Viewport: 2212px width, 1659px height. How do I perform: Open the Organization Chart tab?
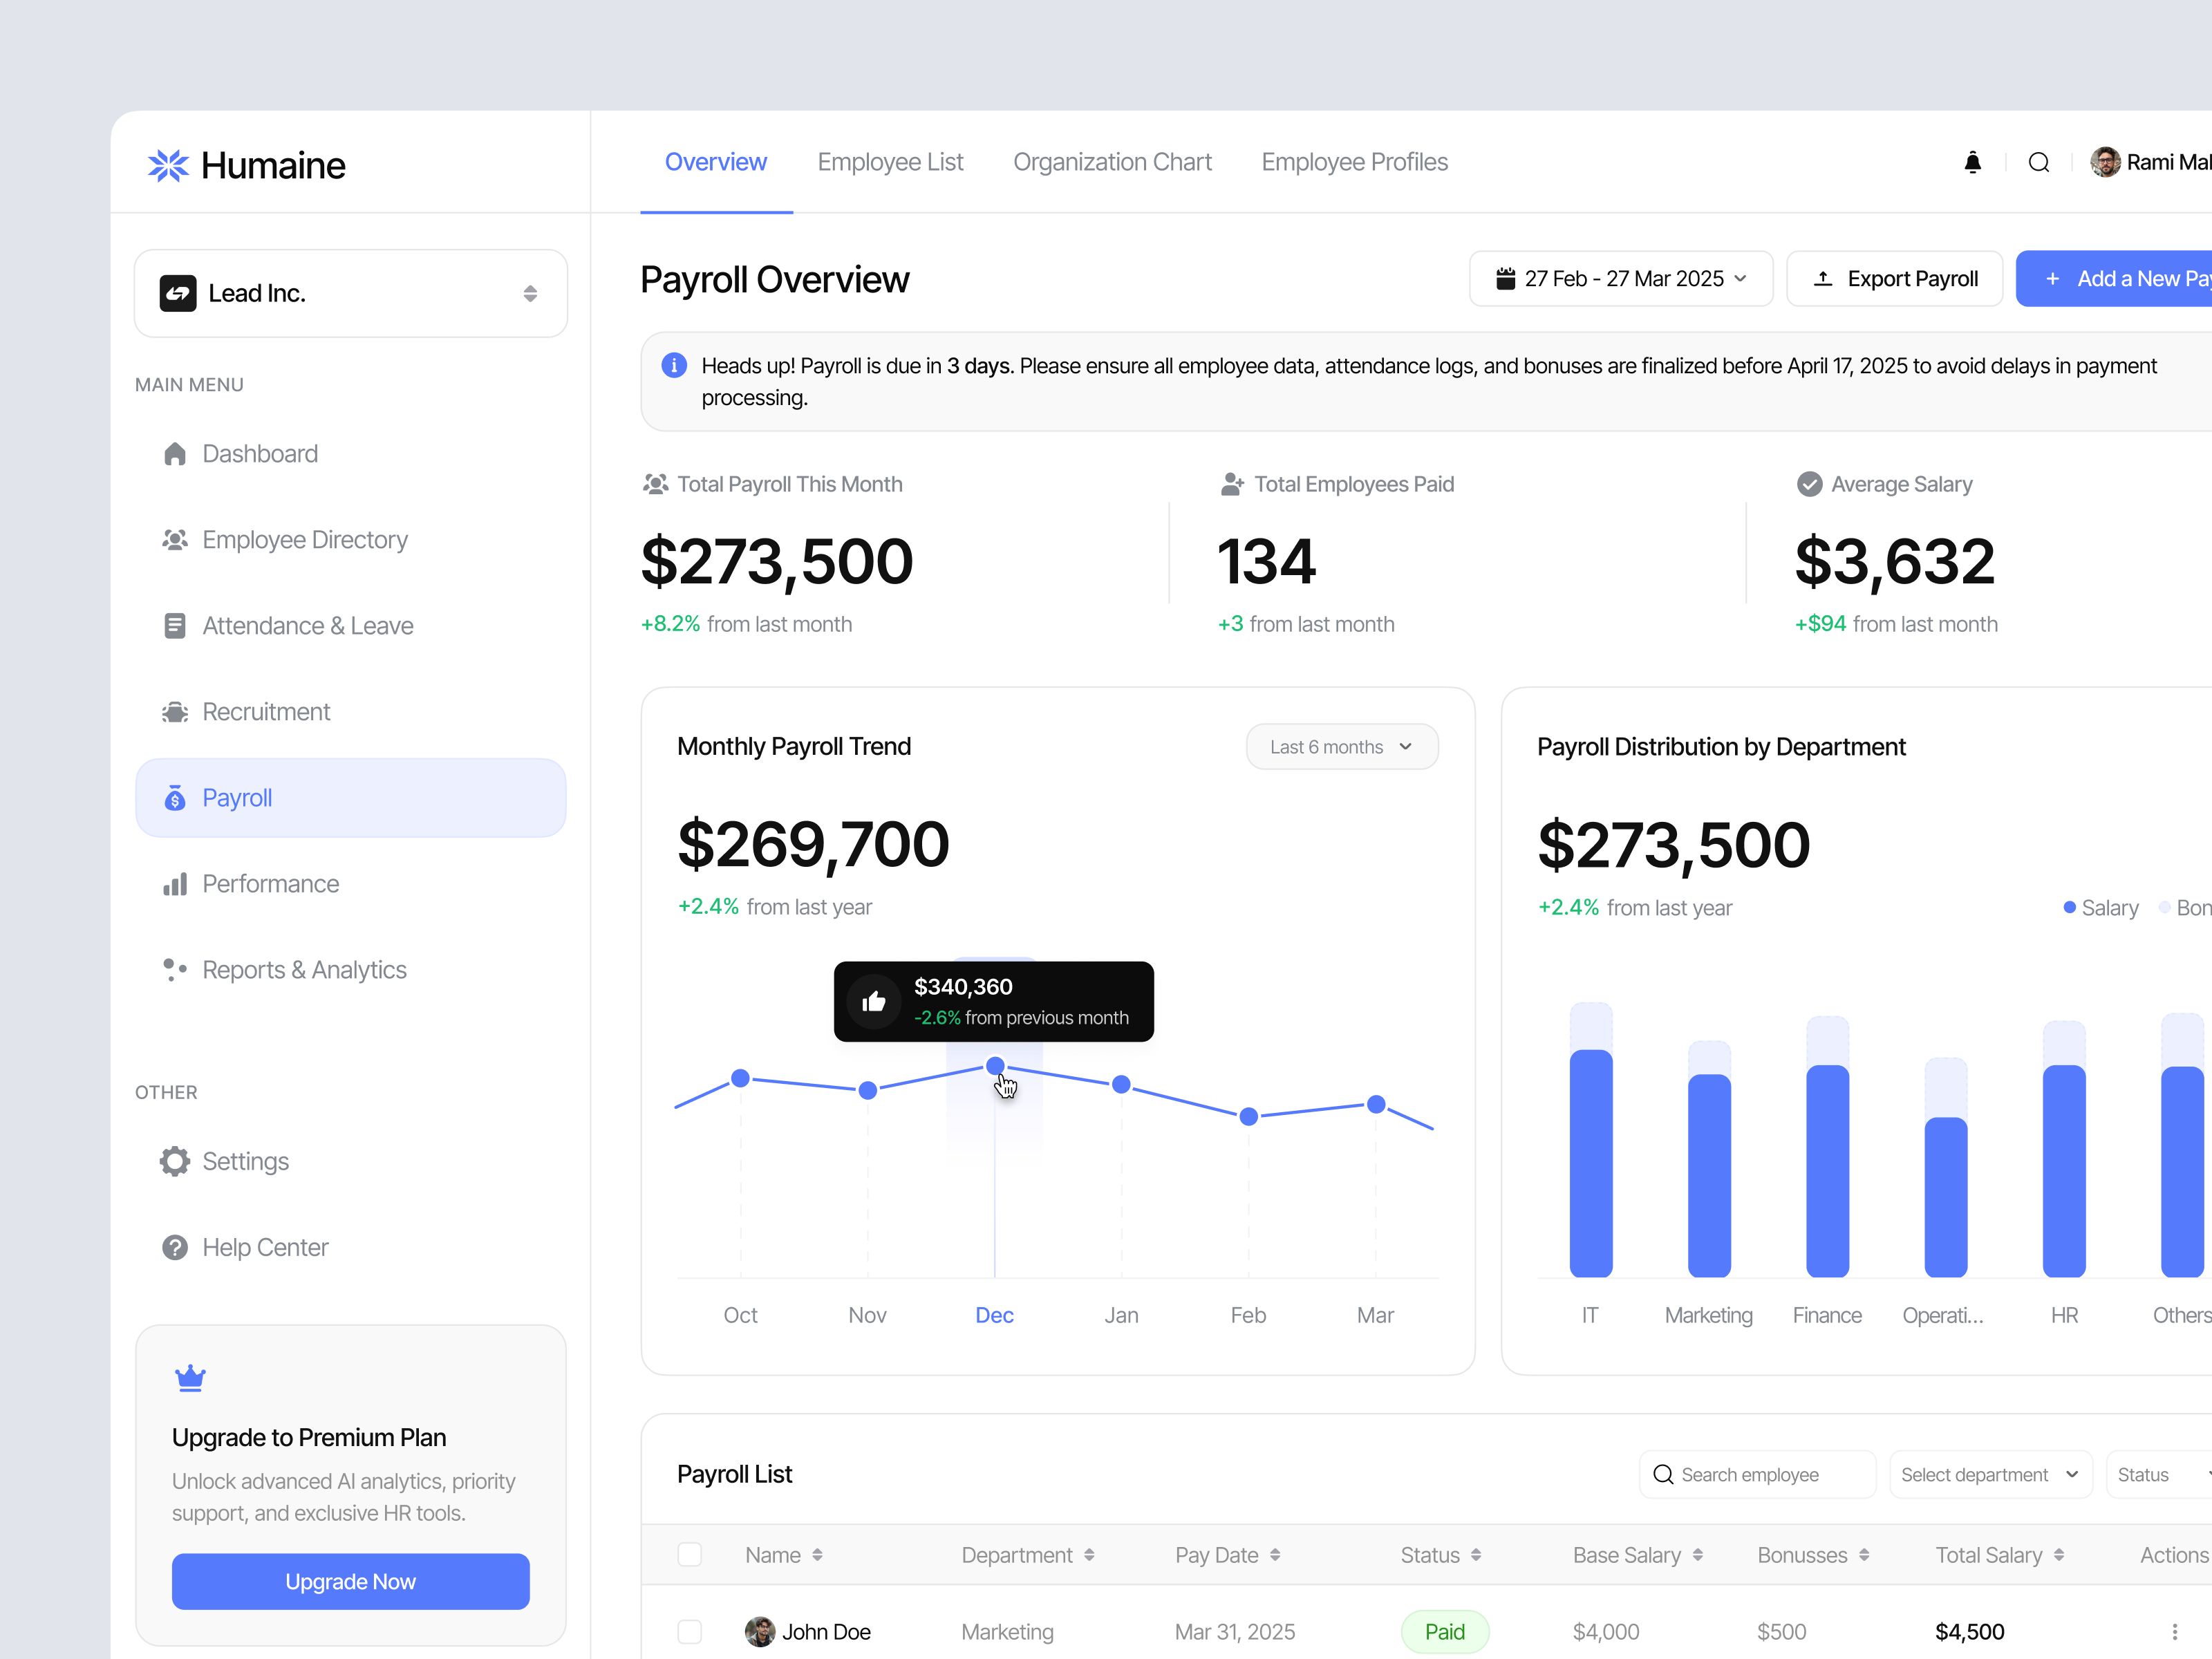(x=1112, y=162)
